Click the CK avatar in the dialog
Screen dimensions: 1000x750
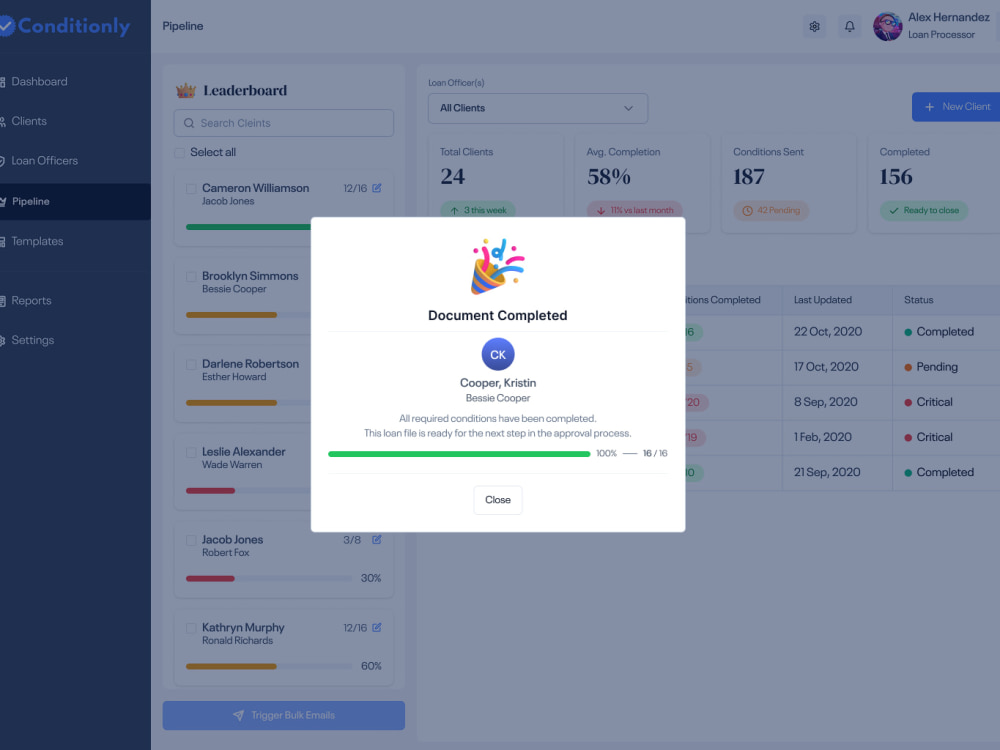click(497, 355)
